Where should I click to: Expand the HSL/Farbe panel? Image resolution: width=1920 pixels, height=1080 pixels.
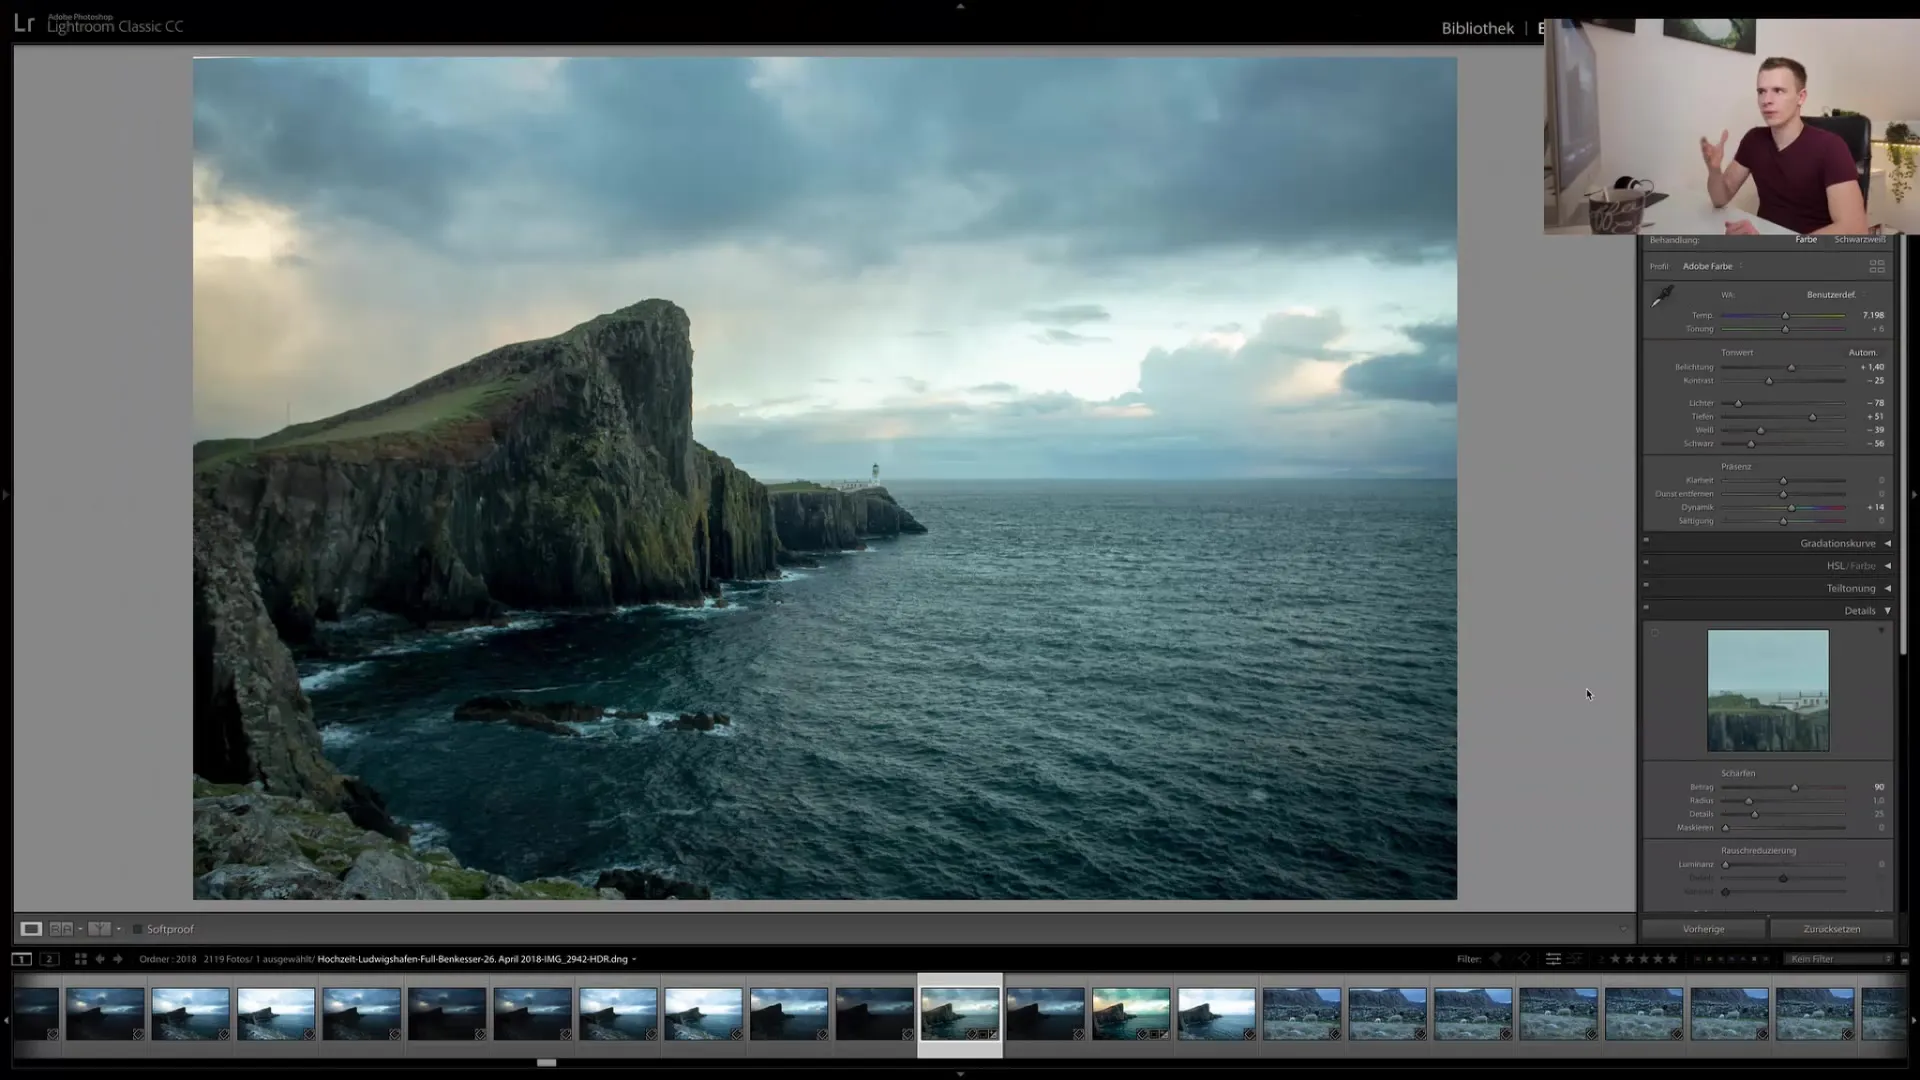(x=1888, y=566)
